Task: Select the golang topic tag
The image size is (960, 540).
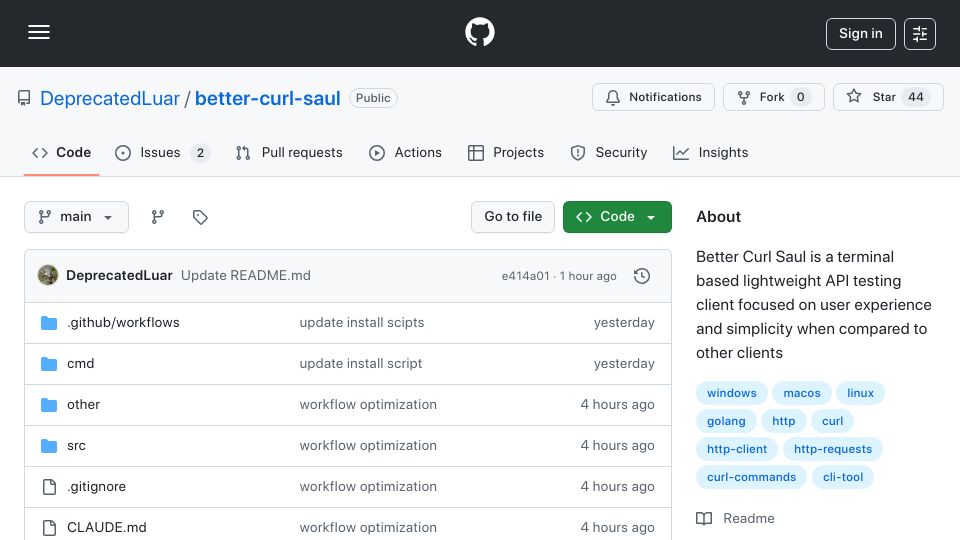Action: click(x=726, y=421)
